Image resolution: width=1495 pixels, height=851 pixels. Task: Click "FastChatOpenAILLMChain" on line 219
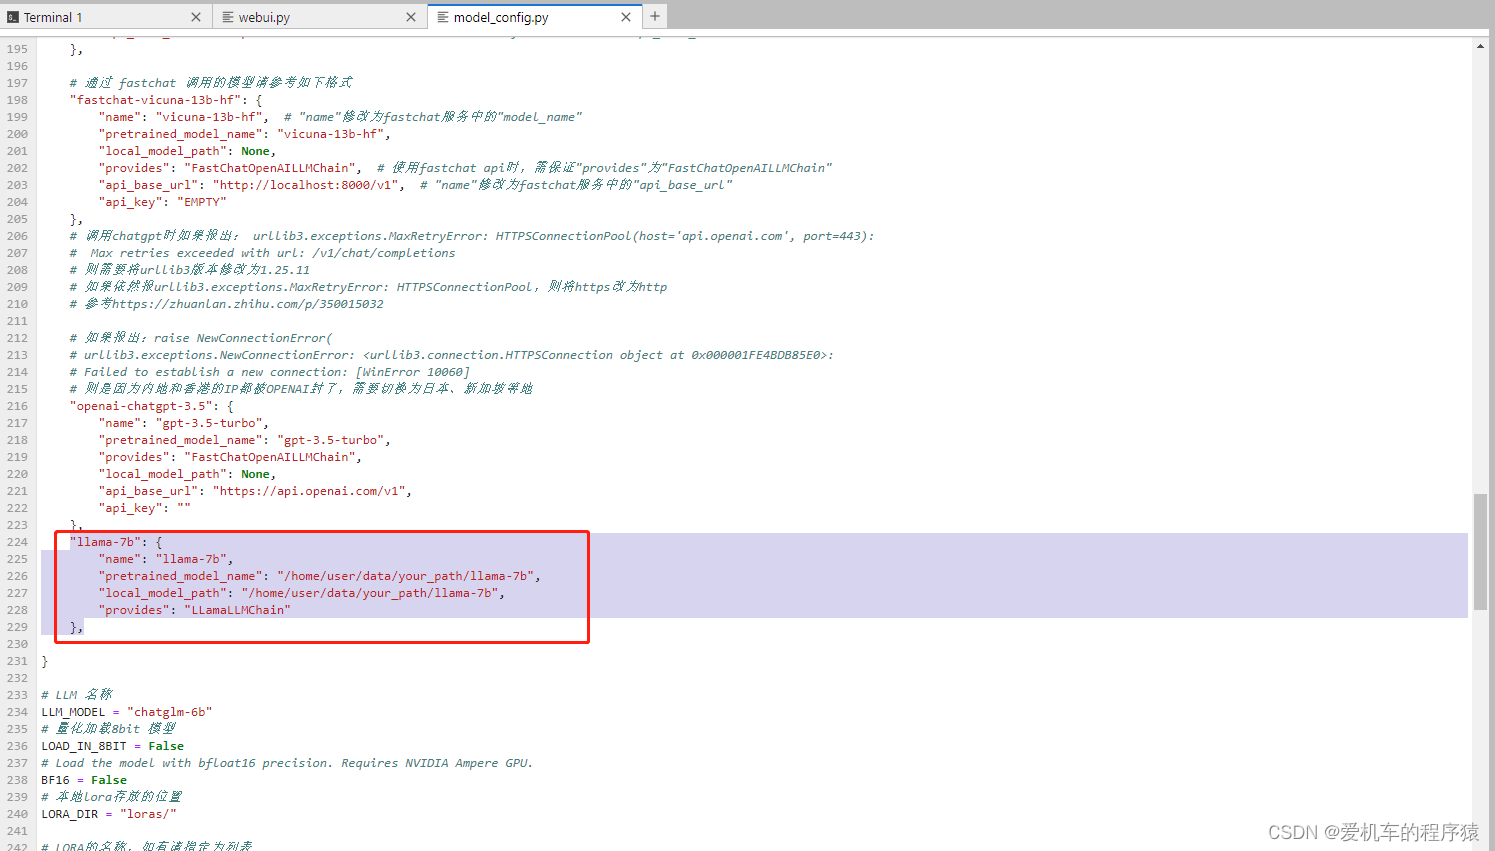point(269,457)
